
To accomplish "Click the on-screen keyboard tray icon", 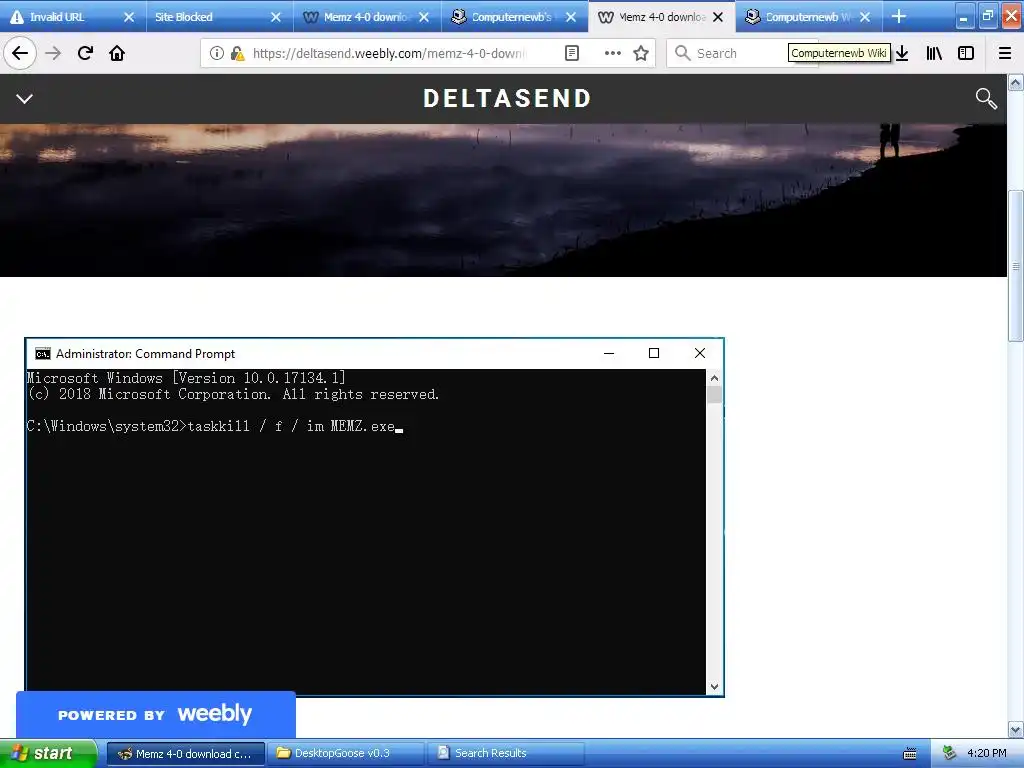I will pos(910,754).
